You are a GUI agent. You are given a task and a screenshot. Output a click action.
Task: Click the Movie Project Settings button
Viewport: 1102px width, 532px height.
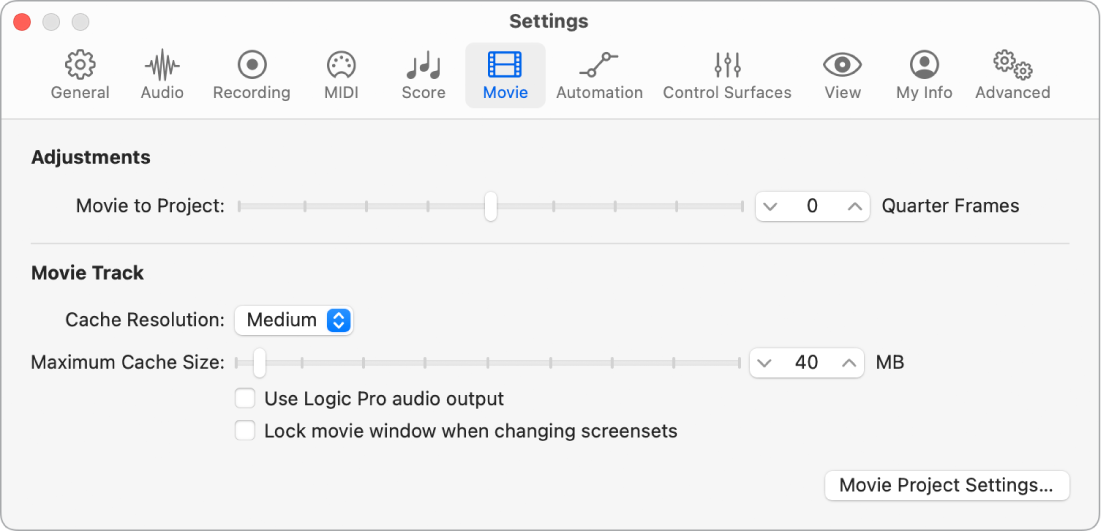coord(947,486)
